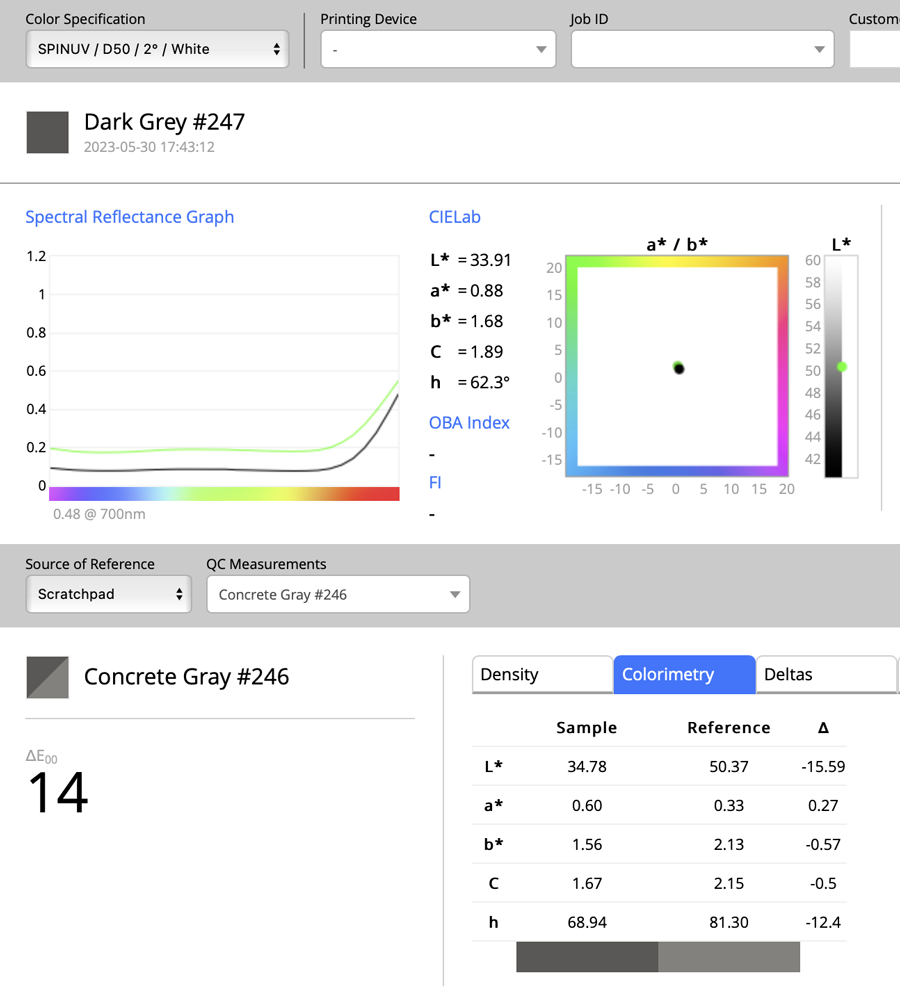Click the spectrum color bar under graph

click(x=224, y=494)
